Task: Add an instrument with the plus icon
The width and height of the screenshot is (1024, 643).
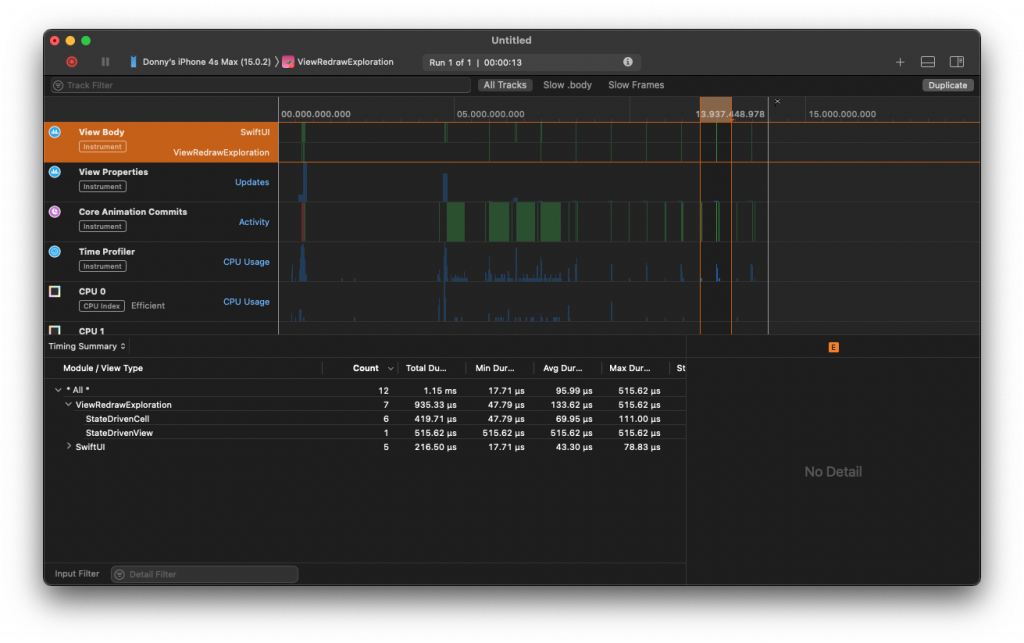Action: 900,62
